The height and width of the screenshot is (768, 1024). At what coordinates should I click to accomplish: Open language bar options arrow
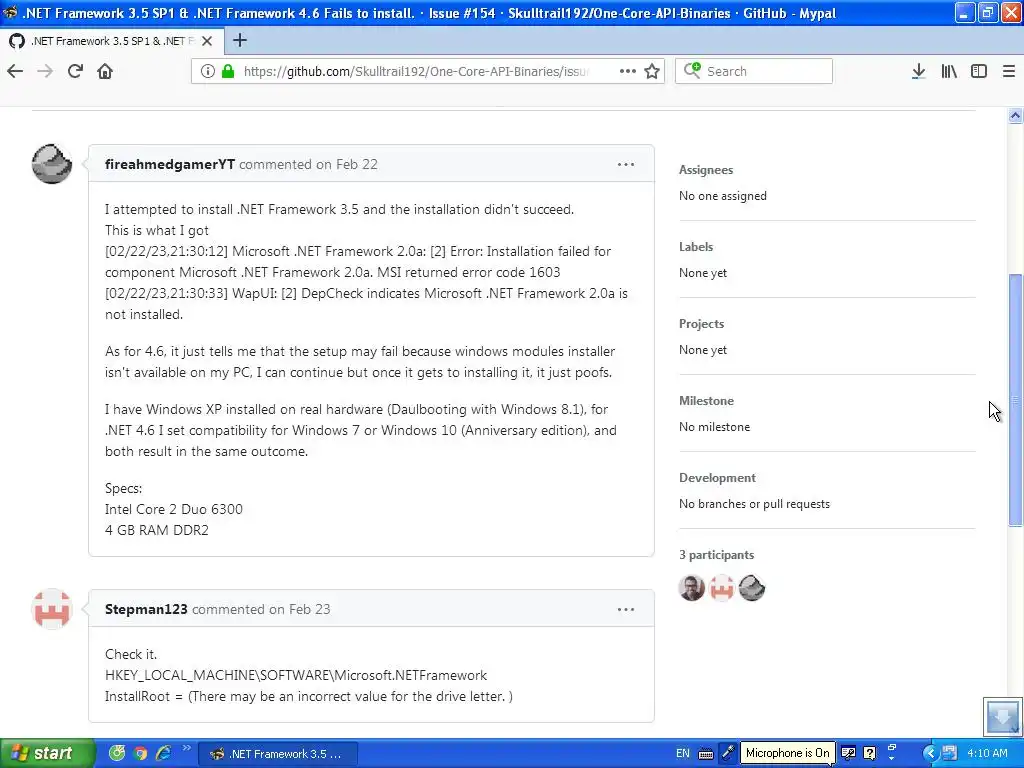pyautogui.click(x=891, y=758)
